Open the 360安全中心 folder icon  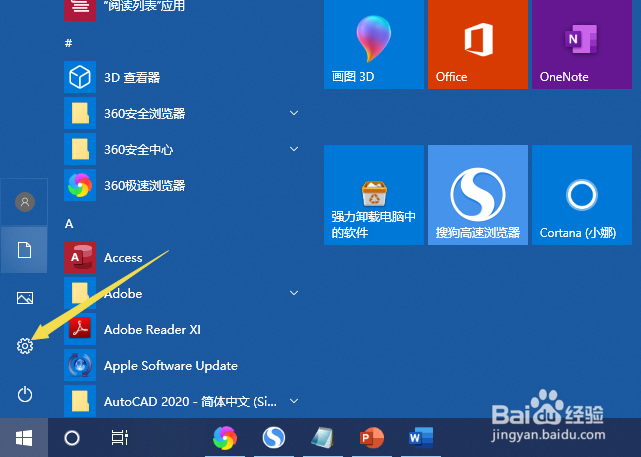click(x=80, y=149)
